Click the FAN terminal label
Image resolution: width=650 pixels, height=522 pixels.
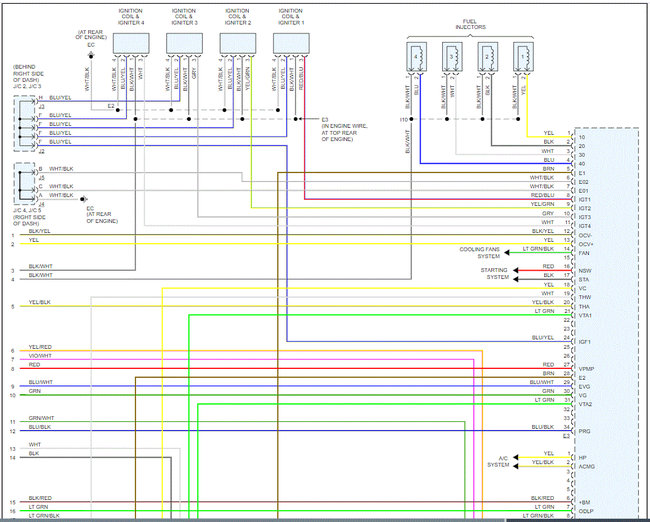click(x=584, y=253)
